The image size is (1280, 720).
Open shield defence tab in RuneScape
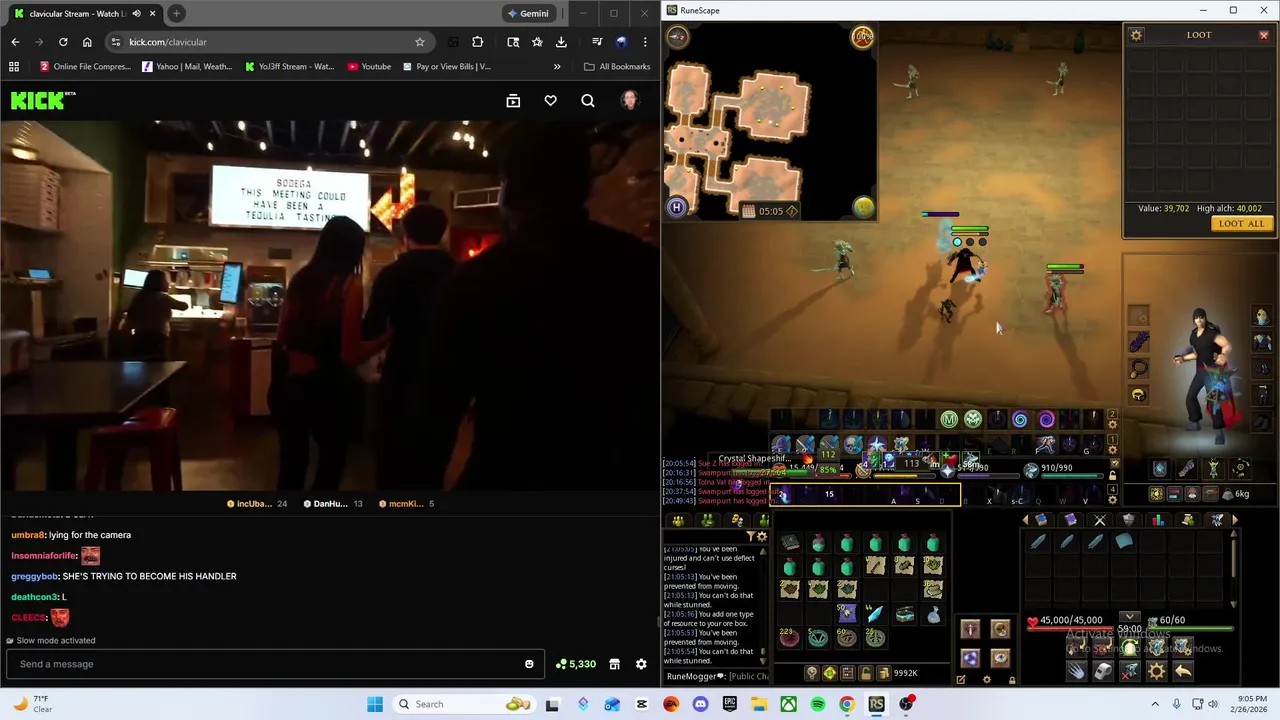point(1128,520)
